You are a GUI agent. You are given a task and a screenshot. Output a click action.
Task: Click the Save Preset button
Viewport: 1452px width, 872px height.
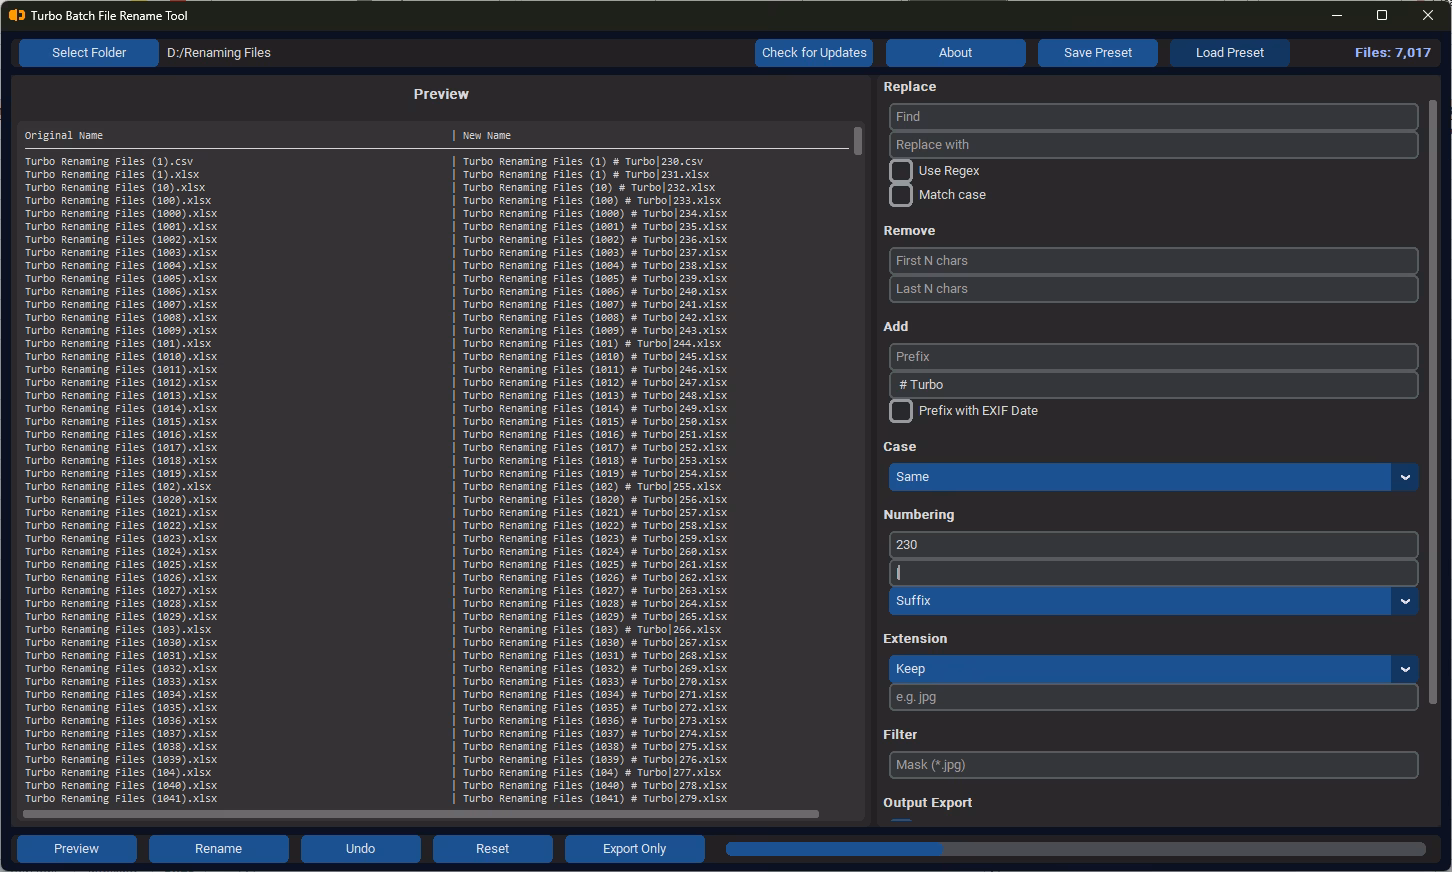(x=1098, y=53)
